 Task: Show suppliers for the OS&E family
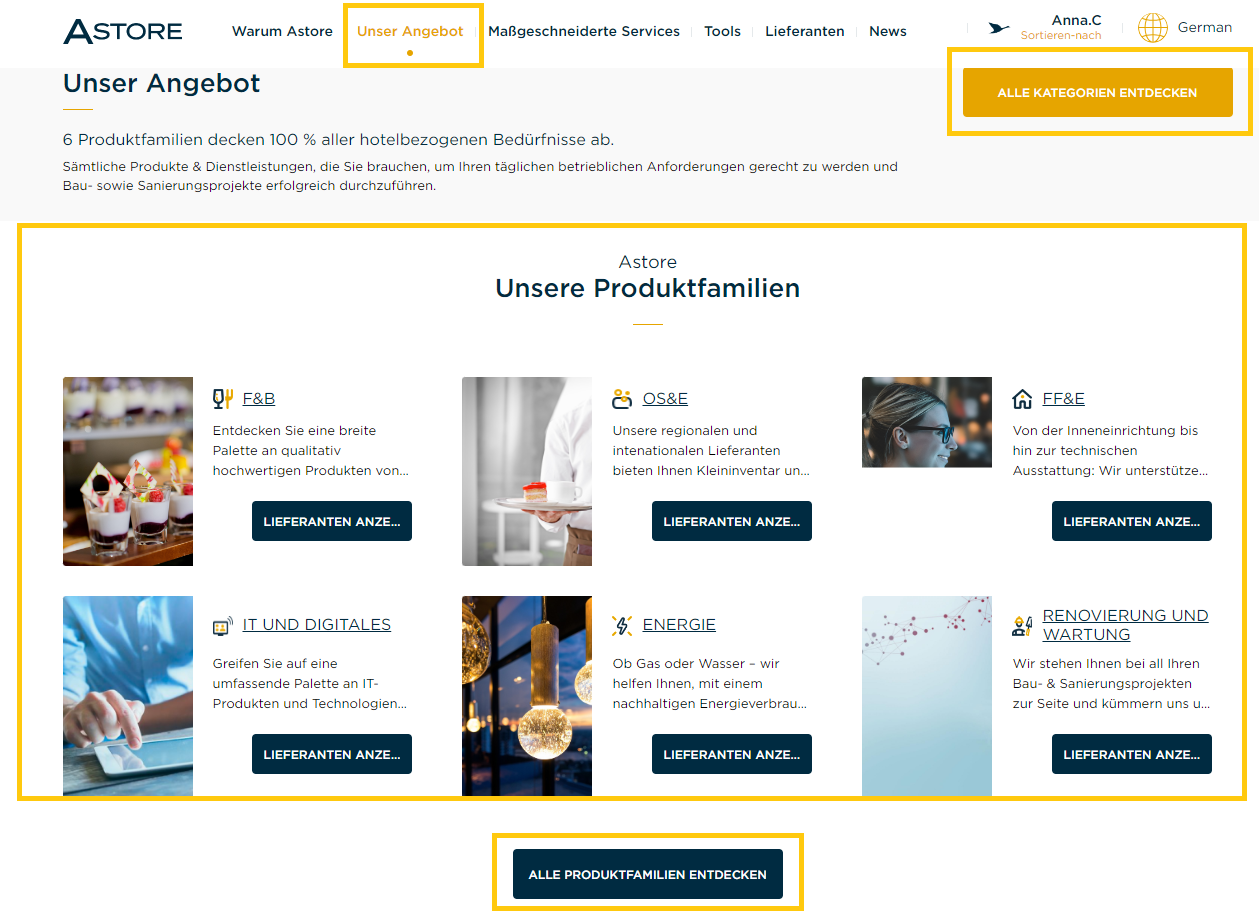[732, 521]
